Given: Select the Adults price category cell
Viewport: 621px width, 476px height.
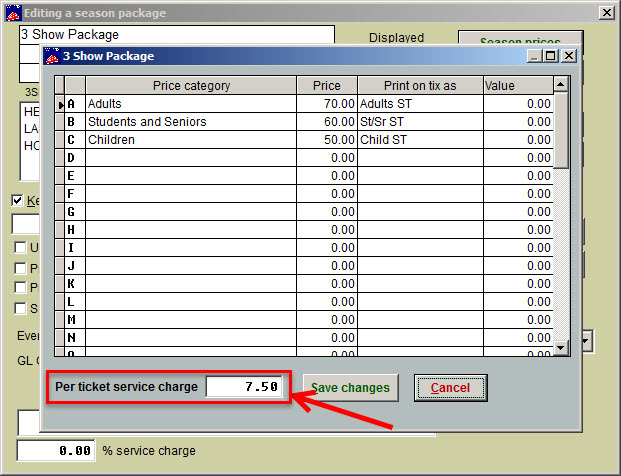Looking at the screenshot, I should click(191, 104).
